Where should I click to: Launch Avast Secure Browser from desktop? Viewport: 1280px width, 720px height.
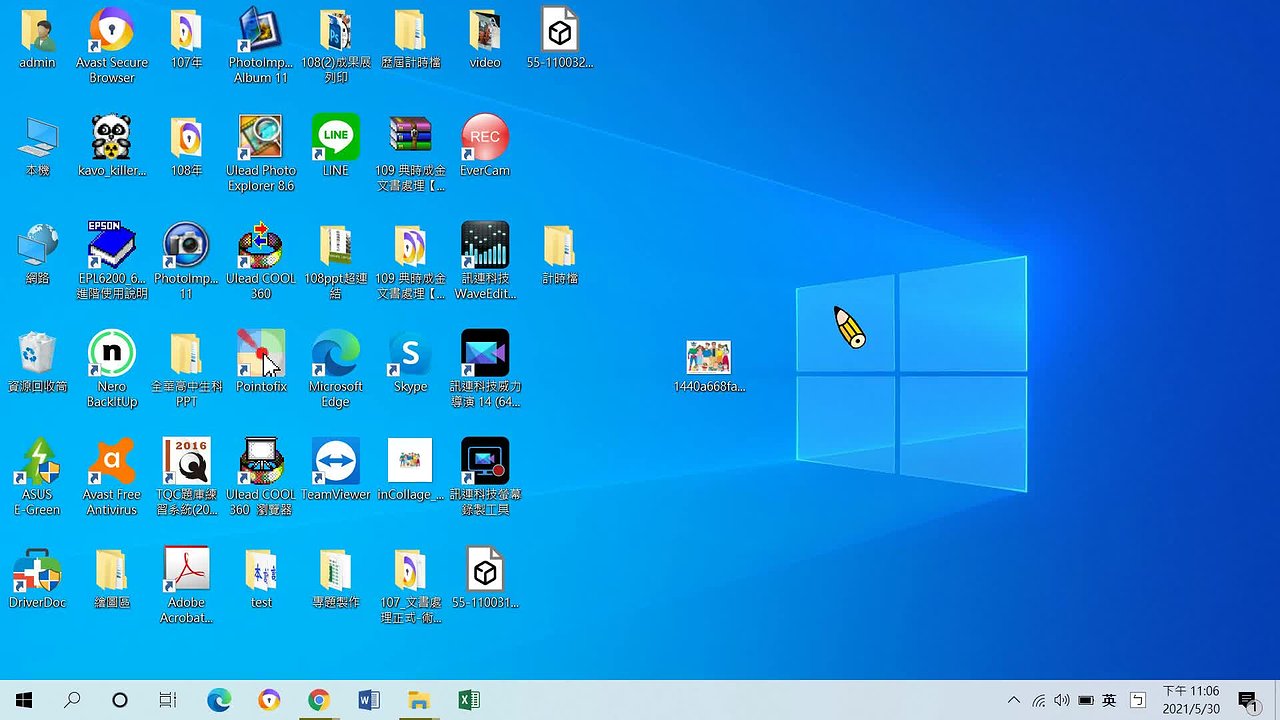pyautogui.click(x=112, y=32)
